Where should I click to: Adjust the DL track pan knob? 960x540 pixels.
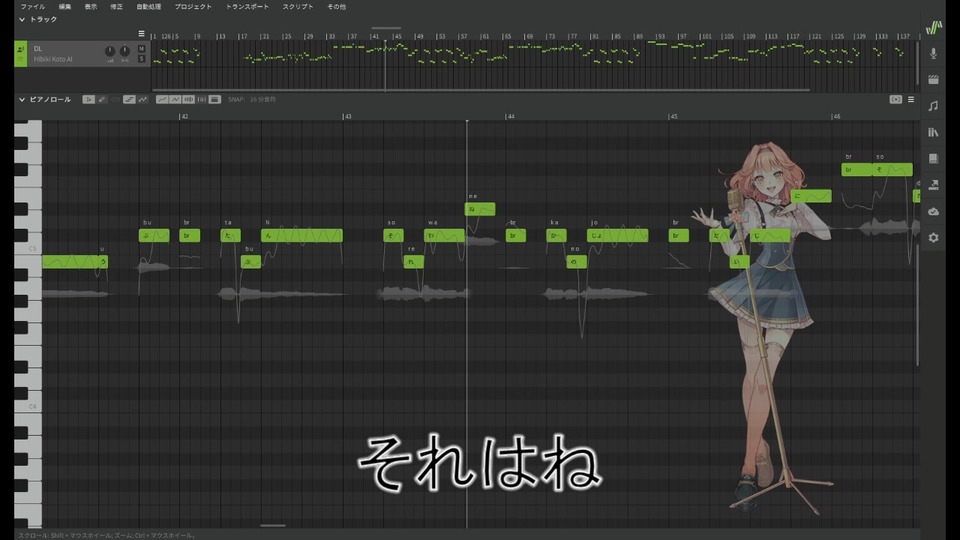coord(125,51)
